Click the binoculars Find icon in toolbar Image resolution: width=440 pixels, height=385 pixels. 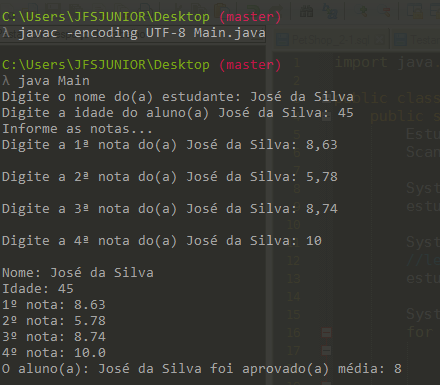click(306, 12)
